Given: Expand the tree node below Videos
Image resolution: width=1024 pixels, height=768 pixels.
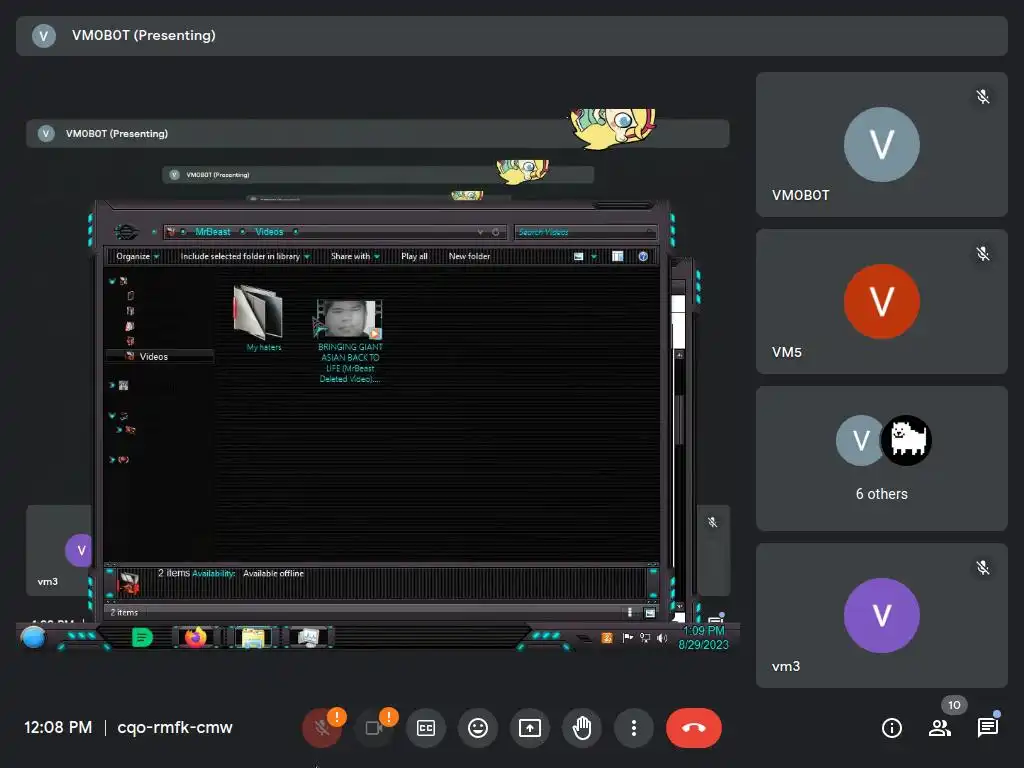Looking at the screenshot, I should click(112, 385).
